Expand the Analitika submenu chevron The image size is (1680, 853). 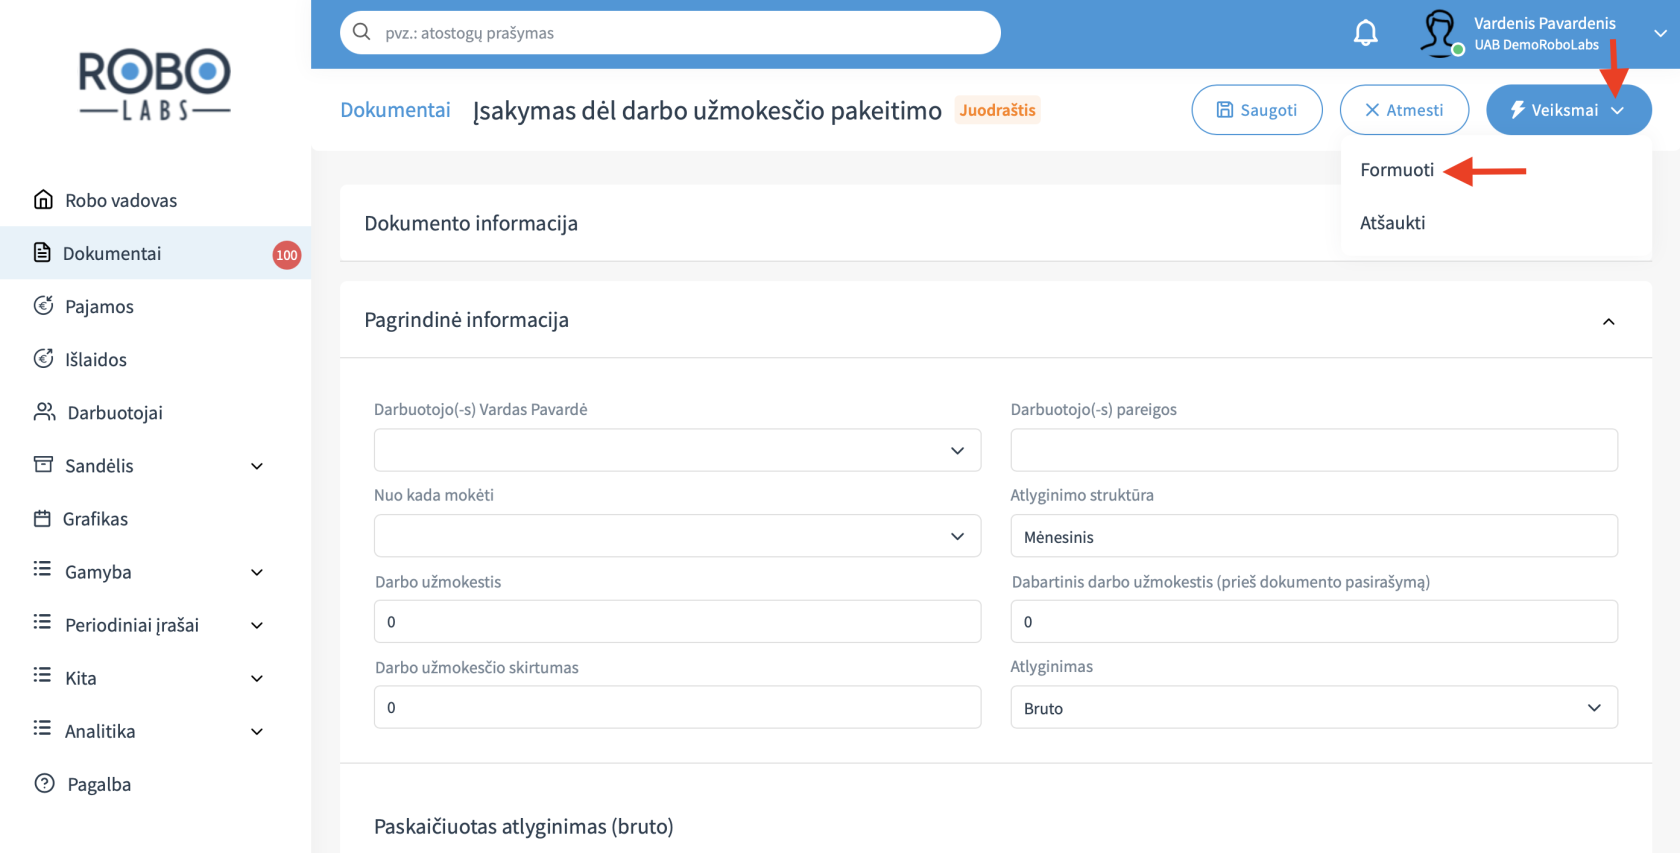[257, 731]
